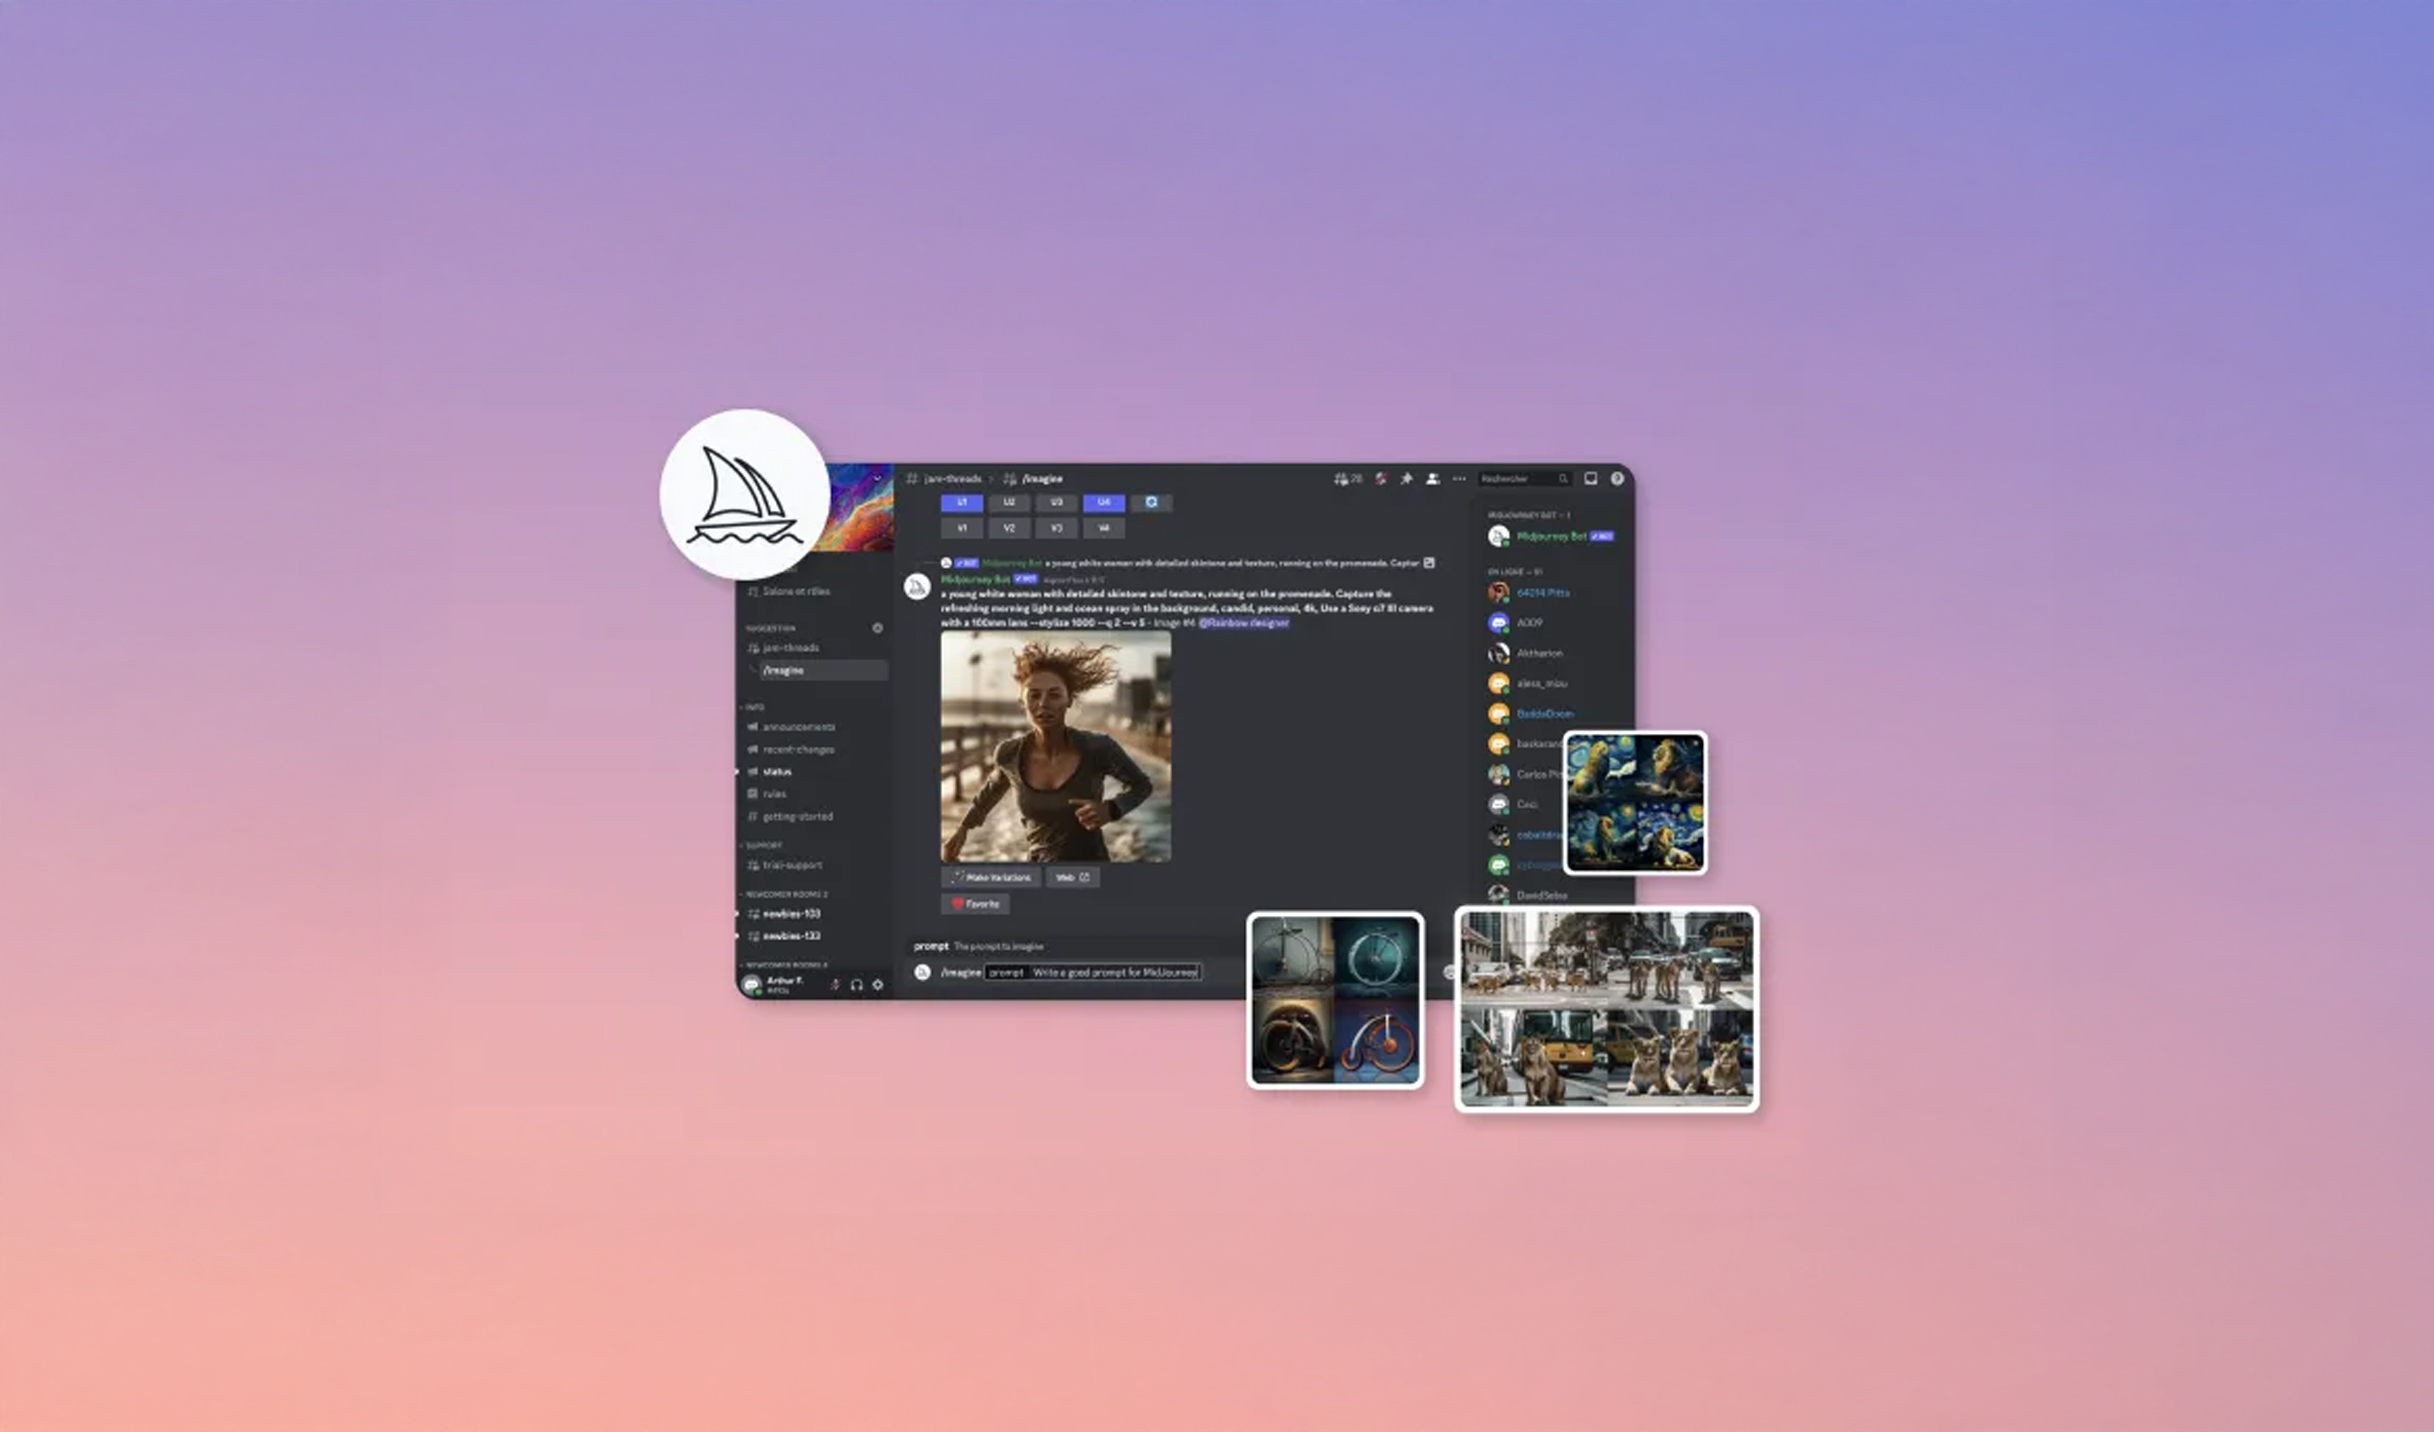The image size is (2434, 1432).
Task: Open pinned messages pin icon
Action: click(1406, 479)
